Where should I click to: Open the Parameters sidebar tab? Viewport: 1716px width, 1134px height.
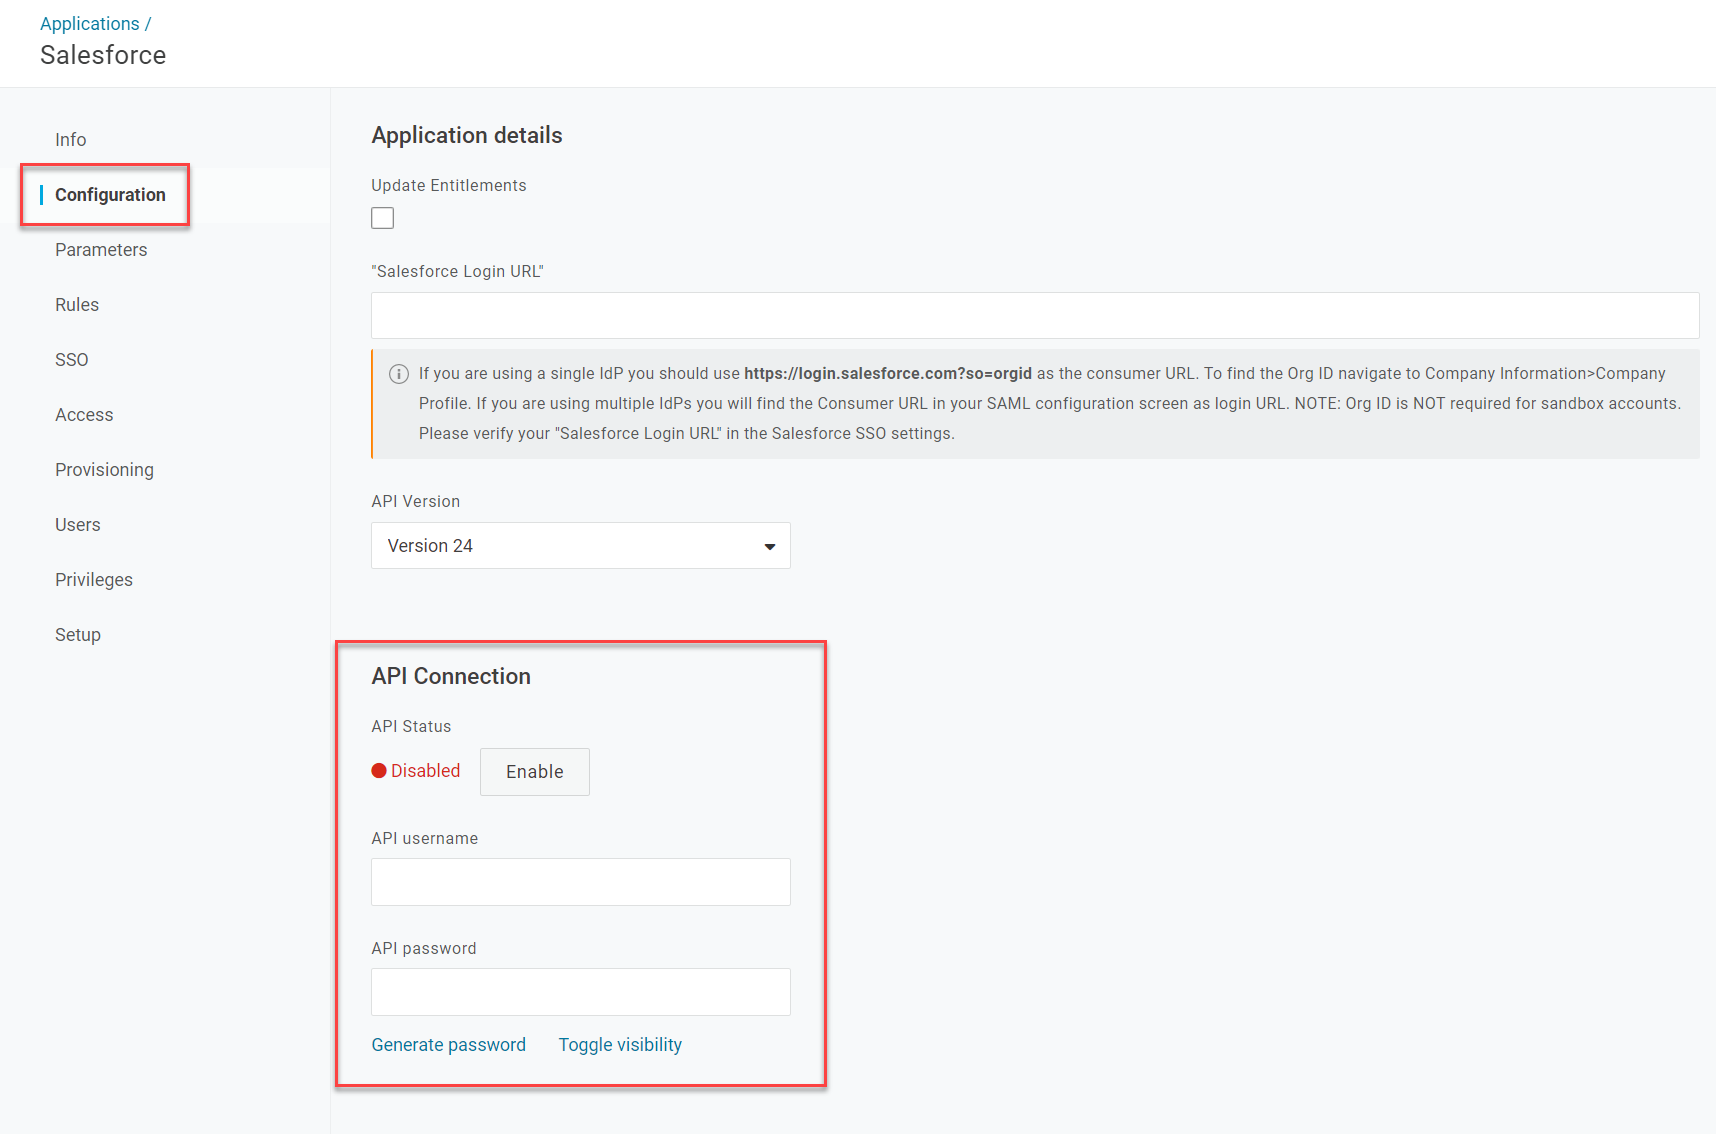click(101, 250)
